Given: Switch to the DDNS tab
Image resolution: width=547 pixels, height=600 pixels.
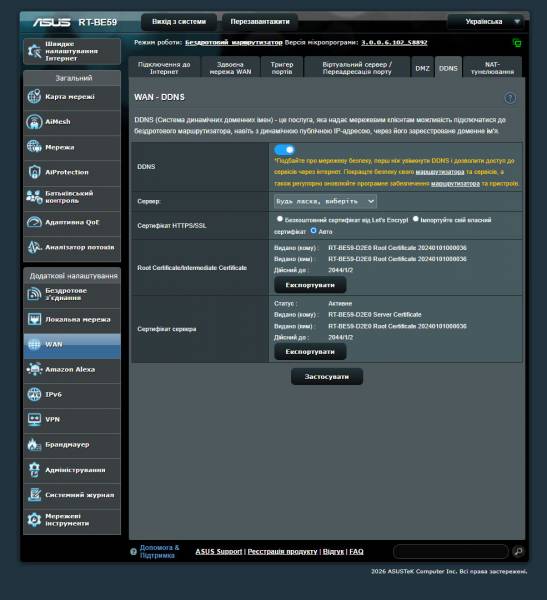Looking at the screenshot, I should click(x=448, y=68).
